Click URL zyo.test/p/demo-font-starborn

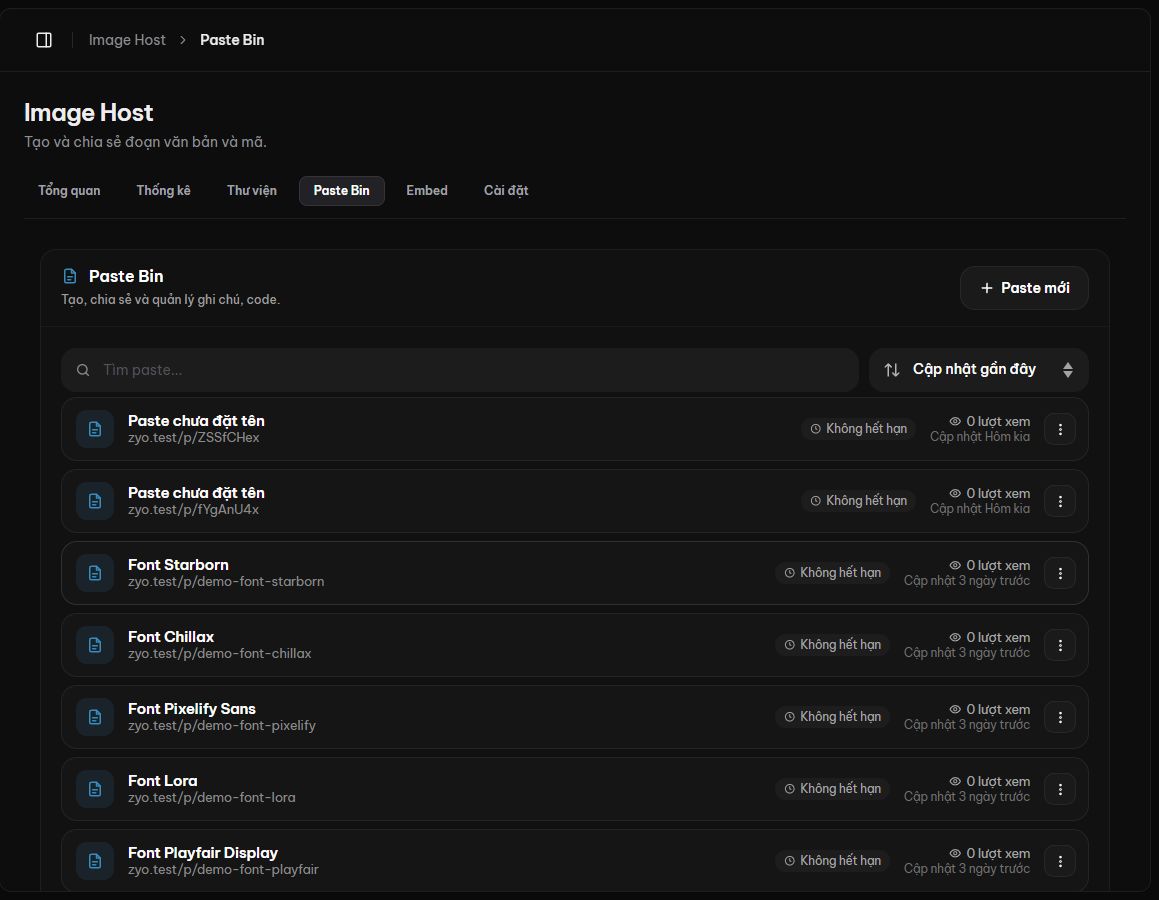pos(226,582)
